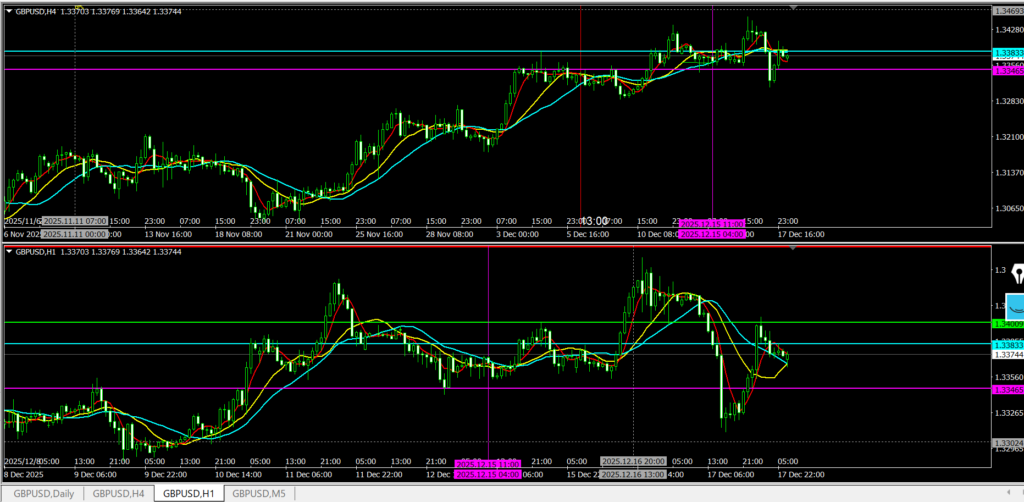Switch to the GBPUSD,M5 chart tab
1024x502 pixels.
tap(259, 493)
